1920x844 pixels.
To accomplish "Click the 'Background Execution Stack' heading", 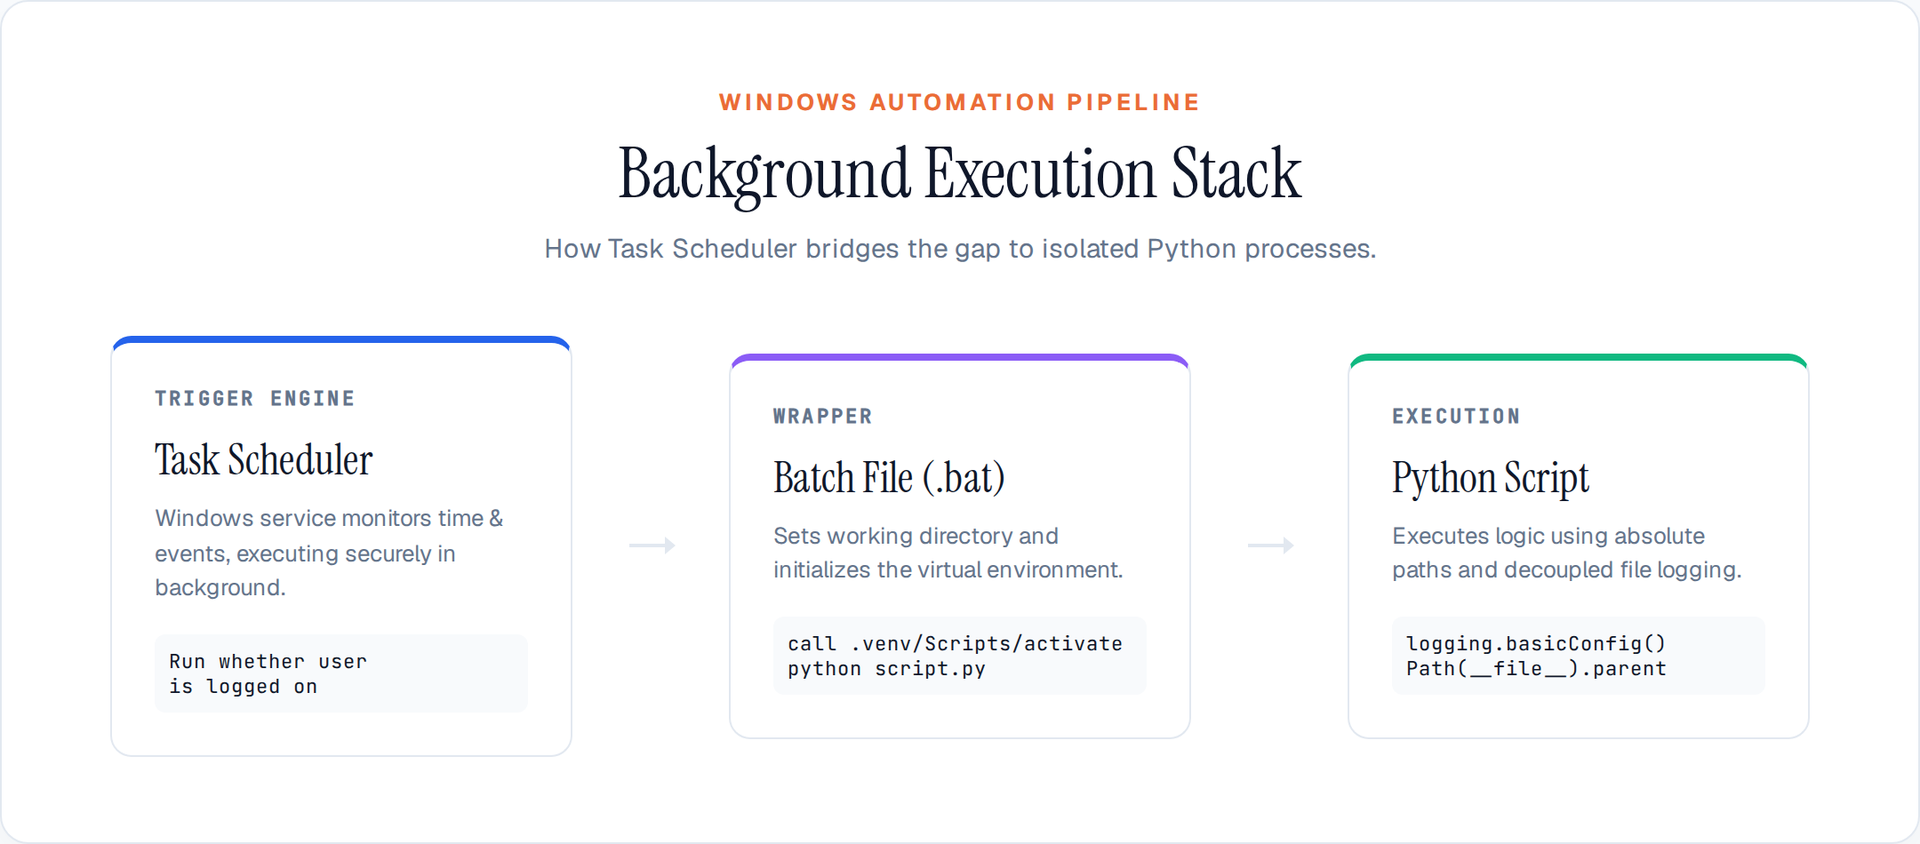I will point(959,174).
